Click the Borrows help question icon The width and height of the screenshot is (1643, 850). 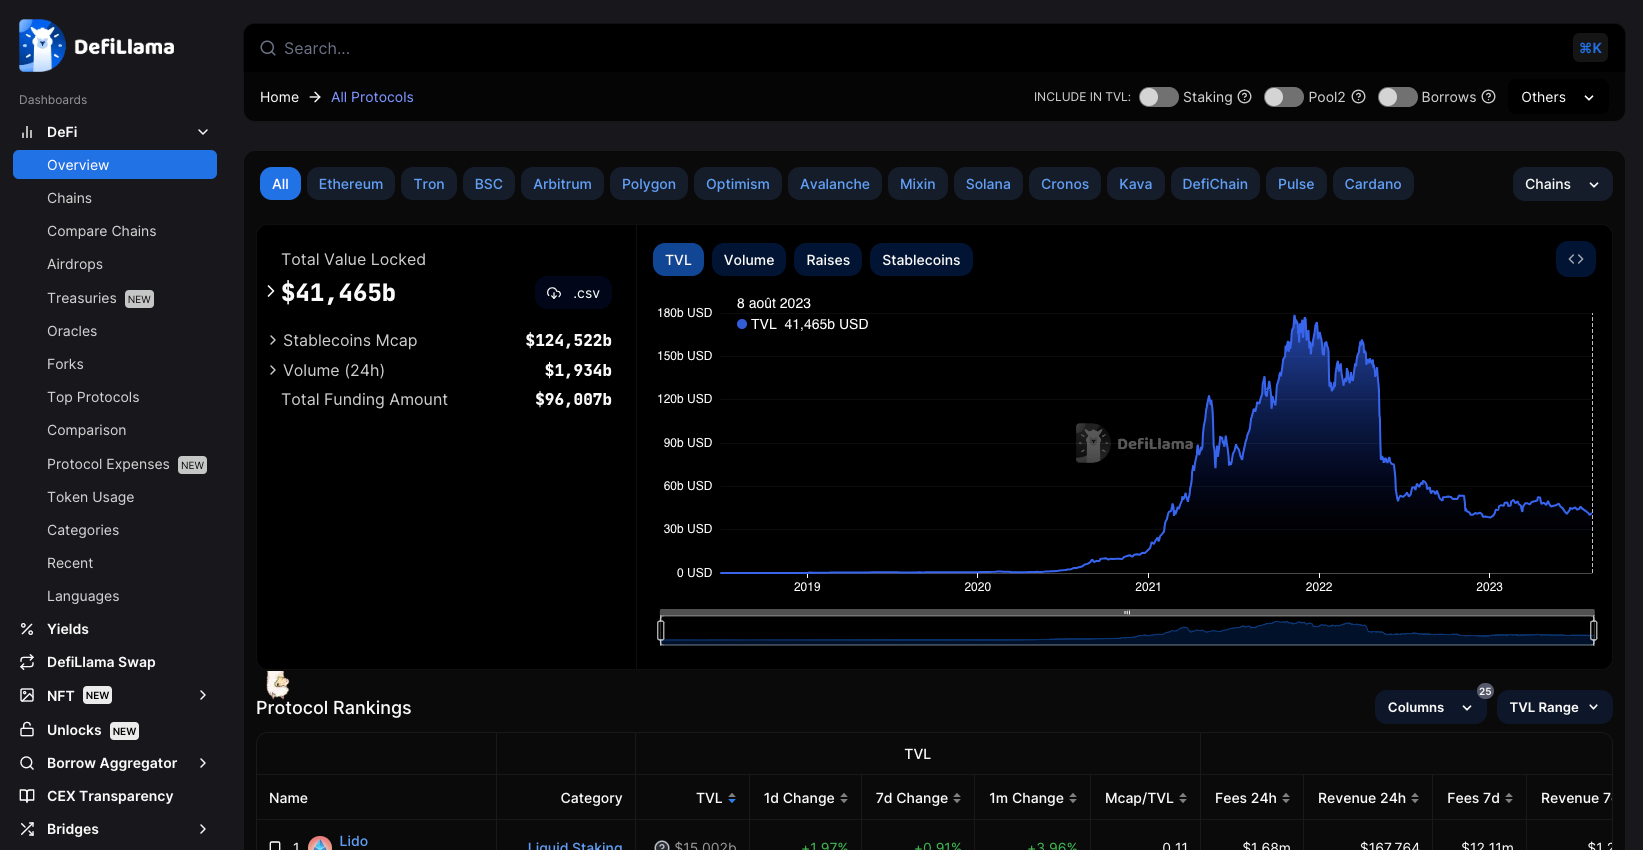1488,97
